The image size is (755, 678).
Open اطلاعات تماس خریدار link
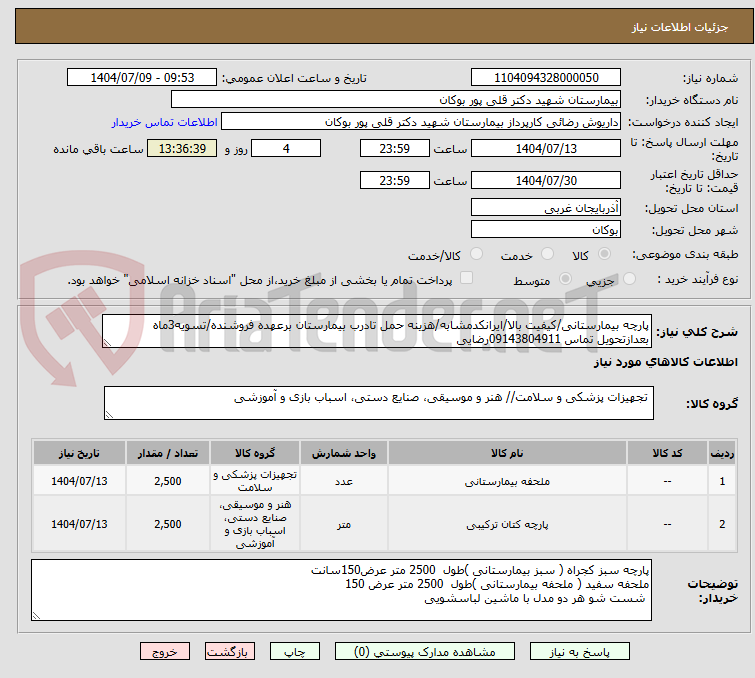pyautogui.click(x=165, y=122)
